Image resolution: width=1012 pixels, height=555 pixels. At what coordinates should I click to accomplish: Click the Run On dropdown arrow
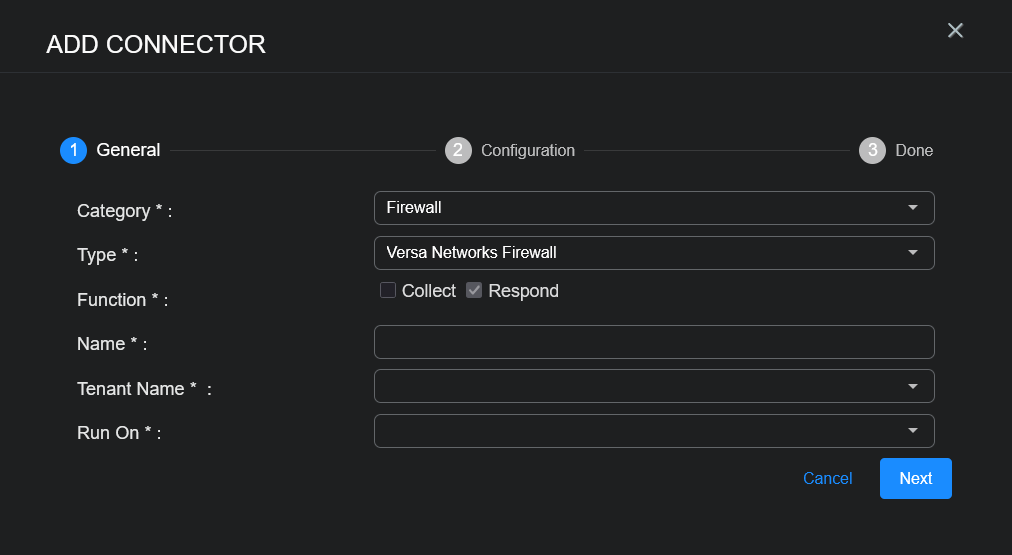(x=912, y=431)
